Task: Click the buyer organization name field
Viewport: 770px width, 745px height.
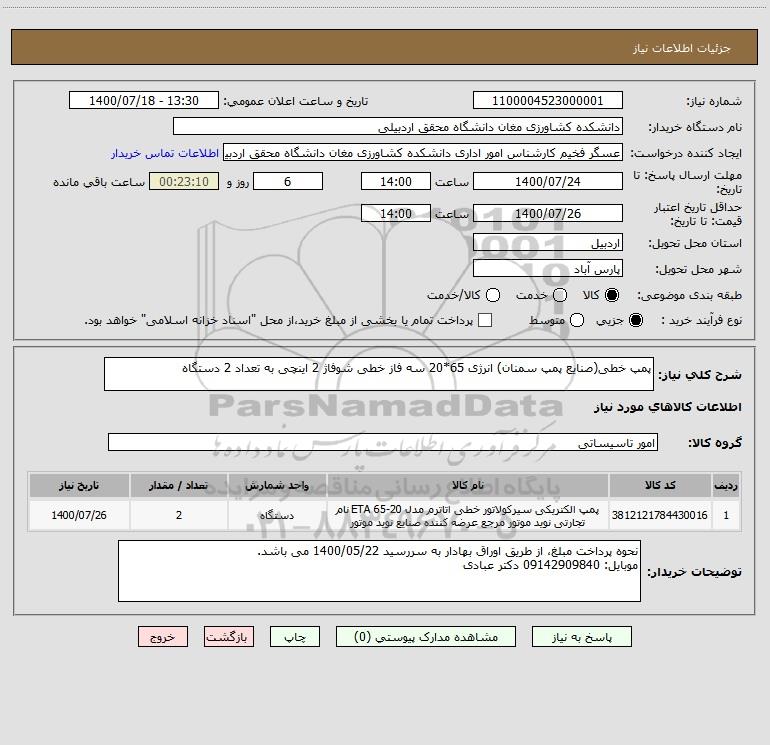Action: click(x=398, y=126)
